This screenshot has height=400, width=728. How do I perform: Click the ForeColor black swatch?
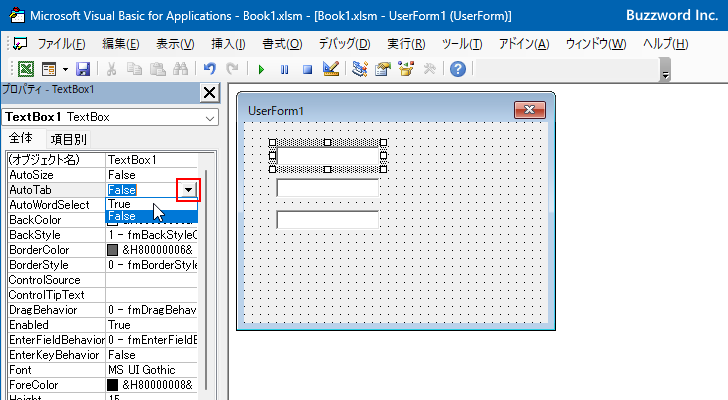click(112, 385)
